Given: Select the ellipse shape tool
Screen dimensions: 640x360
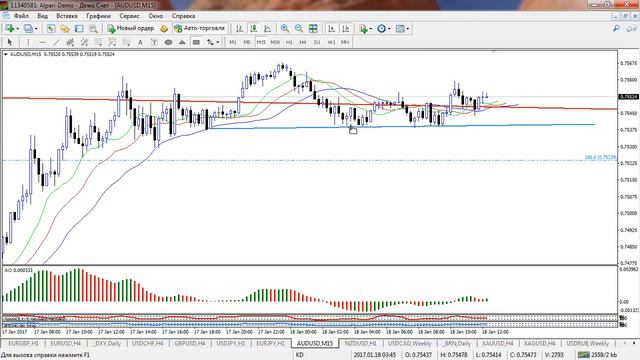Looking at the screenshot, I should (168, 42).
